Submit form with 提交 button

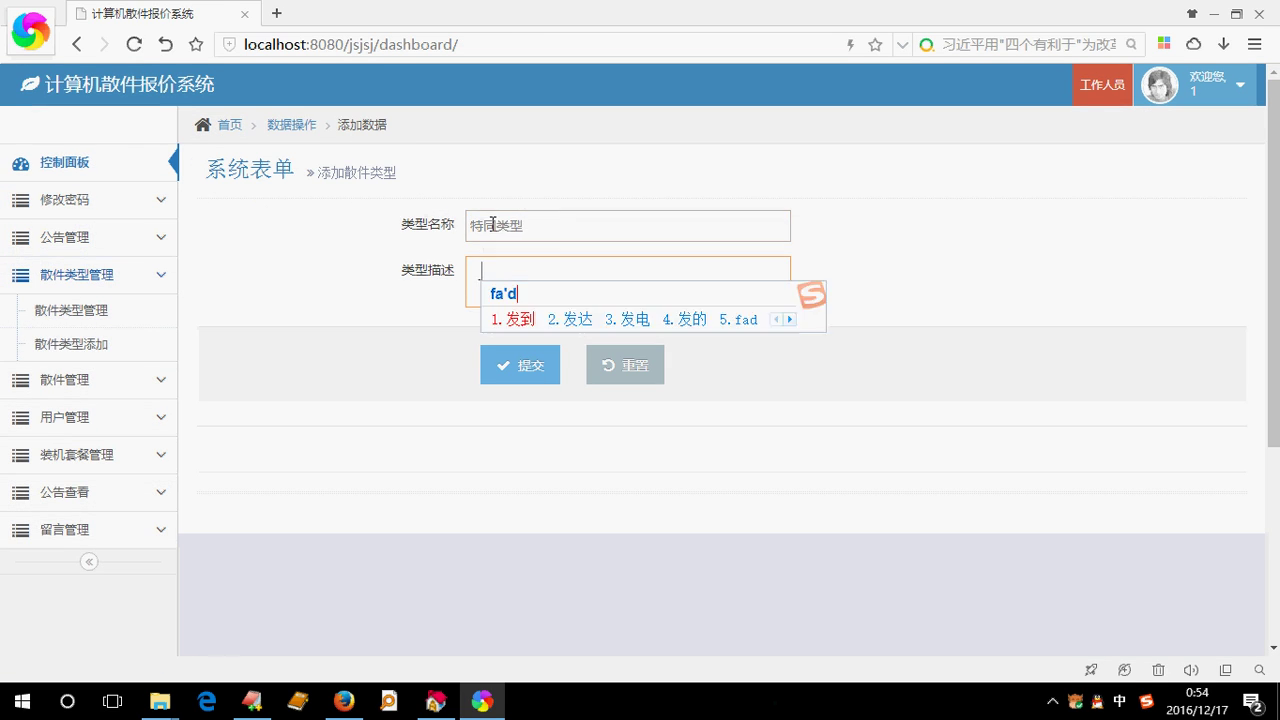click(520, 365)
